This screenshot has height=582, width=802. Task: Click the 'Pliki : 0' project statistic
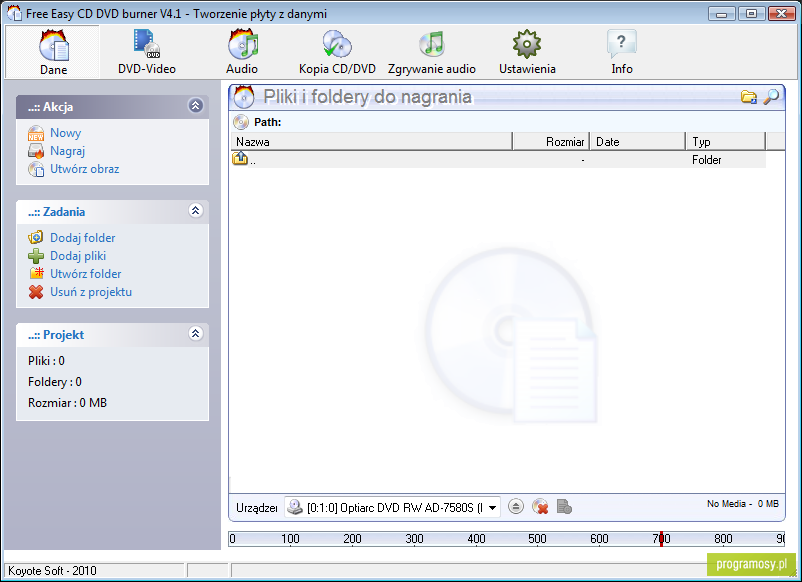pos(46,361)
